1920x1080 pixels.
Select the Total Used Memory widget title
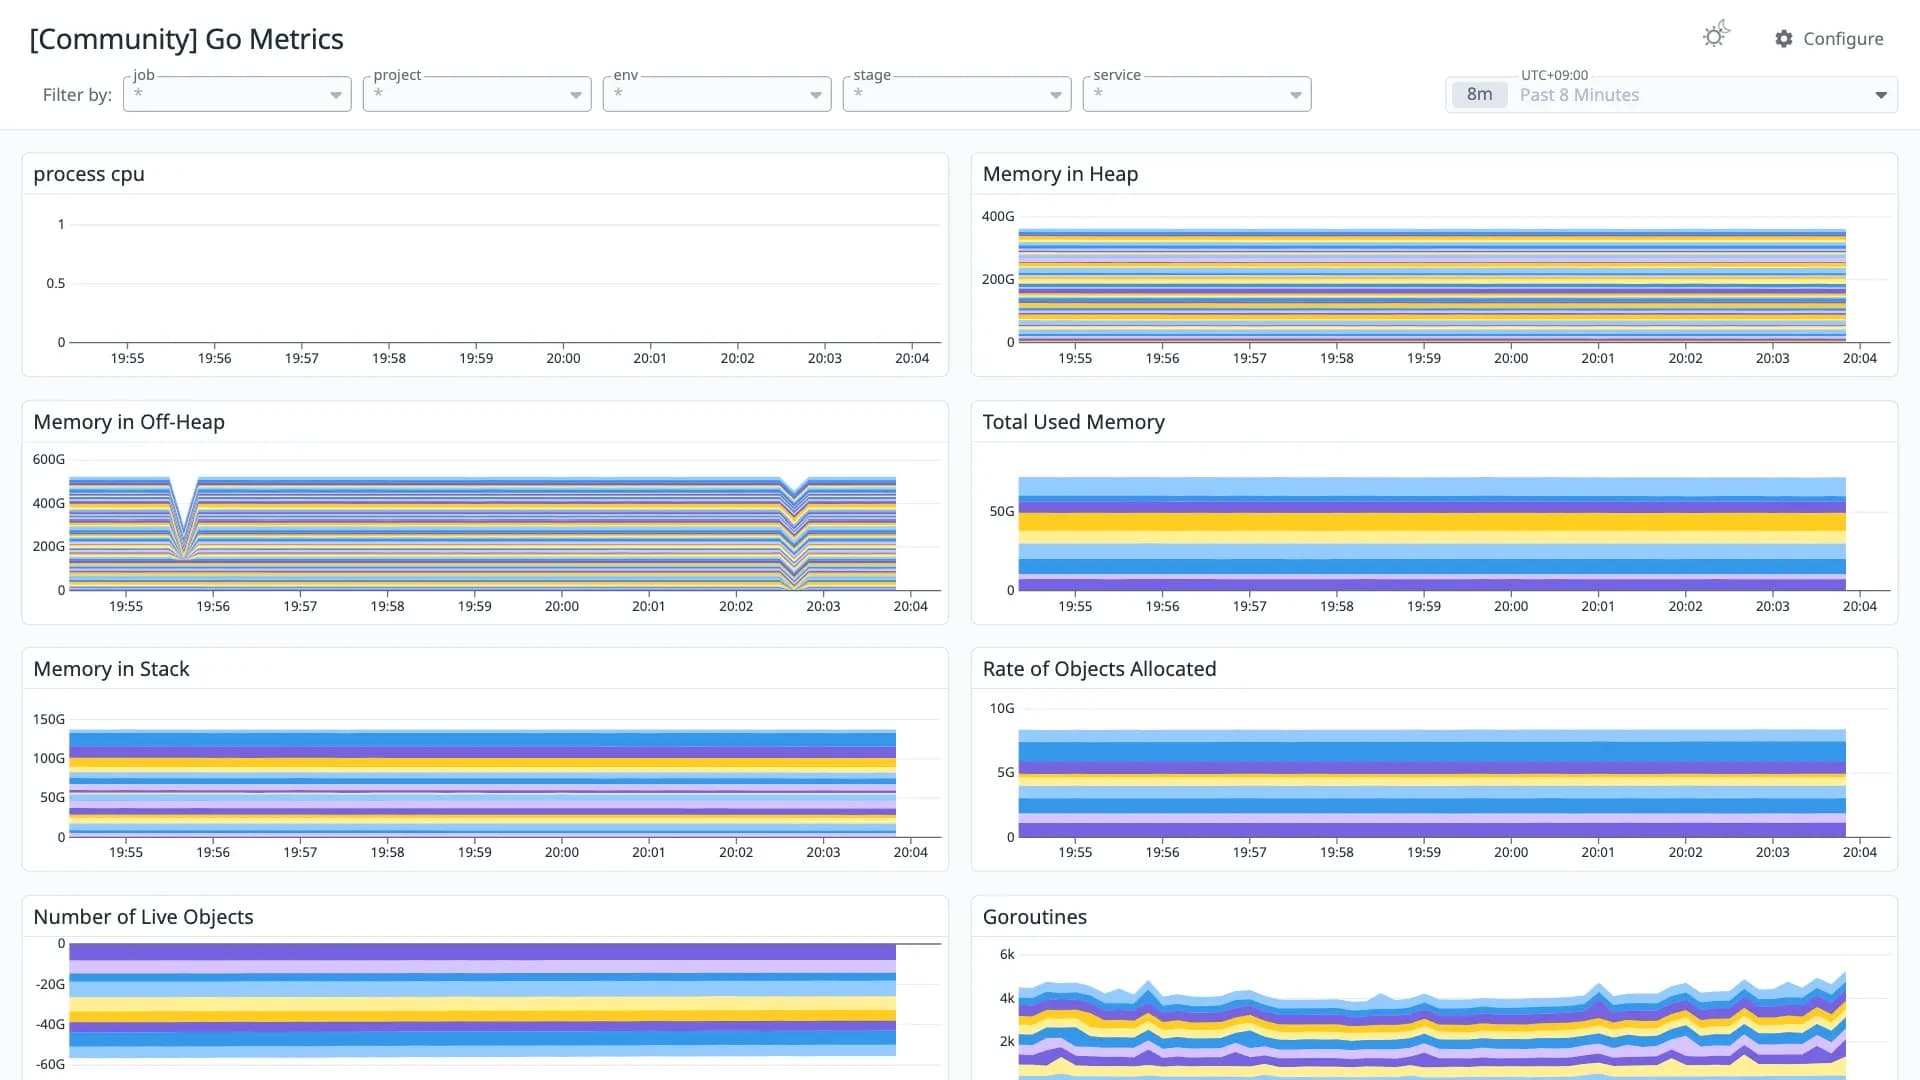[1073, 422]
